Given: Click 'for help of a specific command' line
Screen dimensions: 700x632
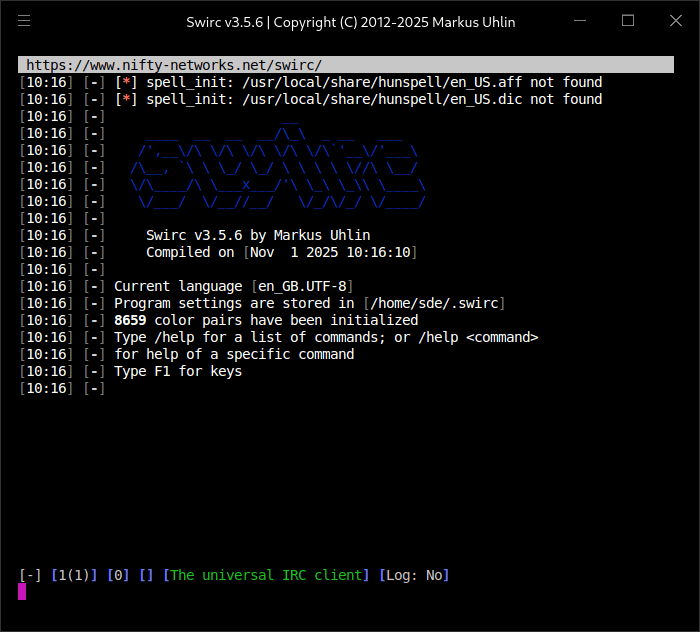Looking at the screenshot, I should coord(234,354).
